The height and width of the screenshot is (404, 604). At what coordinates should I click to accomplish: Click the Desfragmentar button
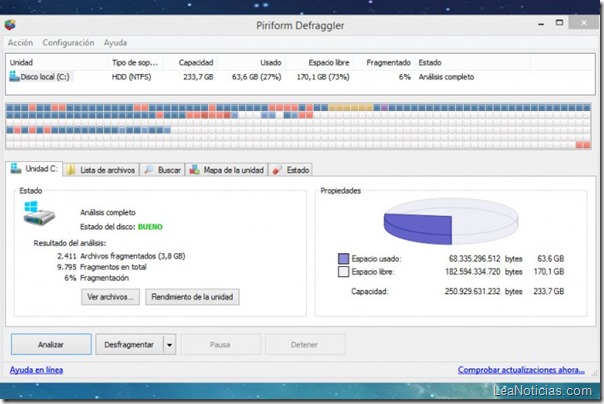click(129, 344)
